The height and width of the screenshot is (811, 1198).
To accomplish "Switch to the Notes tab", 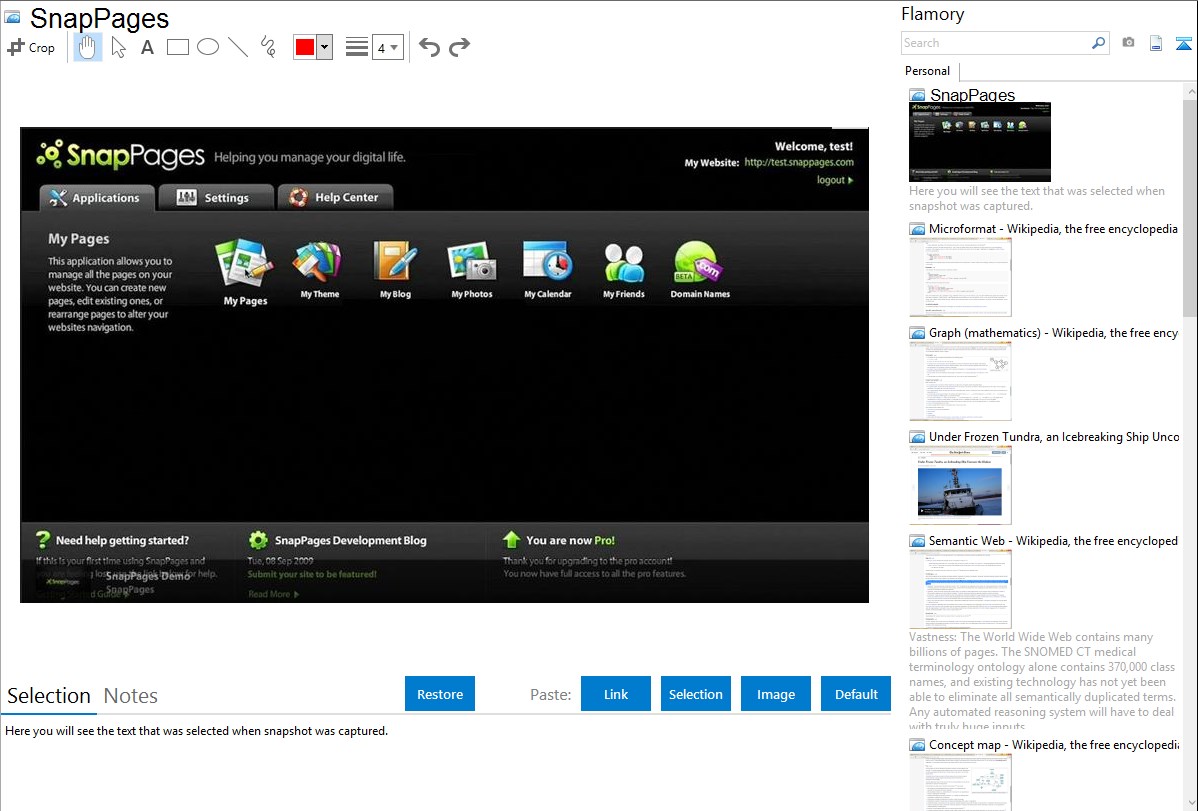I will (131, 696).
